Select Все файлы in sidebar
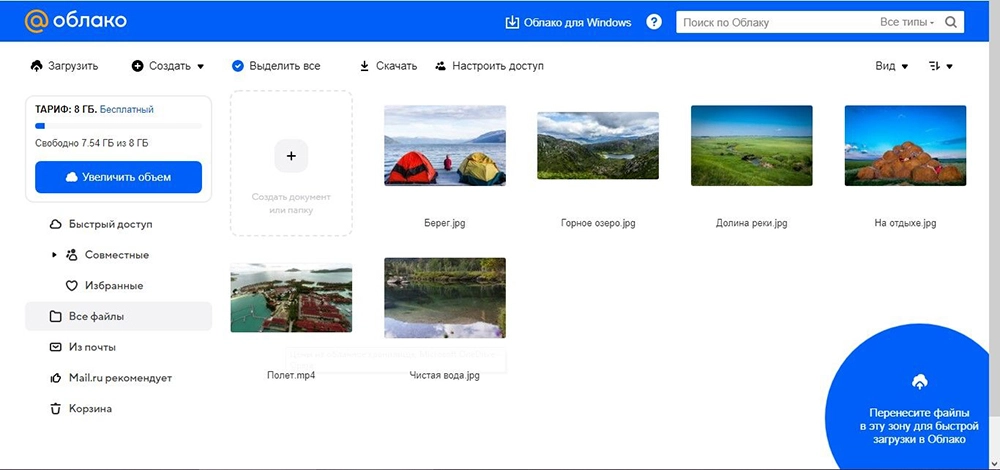Image resolution: width=1000 pixels, height=470 pixels. tap(118, 316)
